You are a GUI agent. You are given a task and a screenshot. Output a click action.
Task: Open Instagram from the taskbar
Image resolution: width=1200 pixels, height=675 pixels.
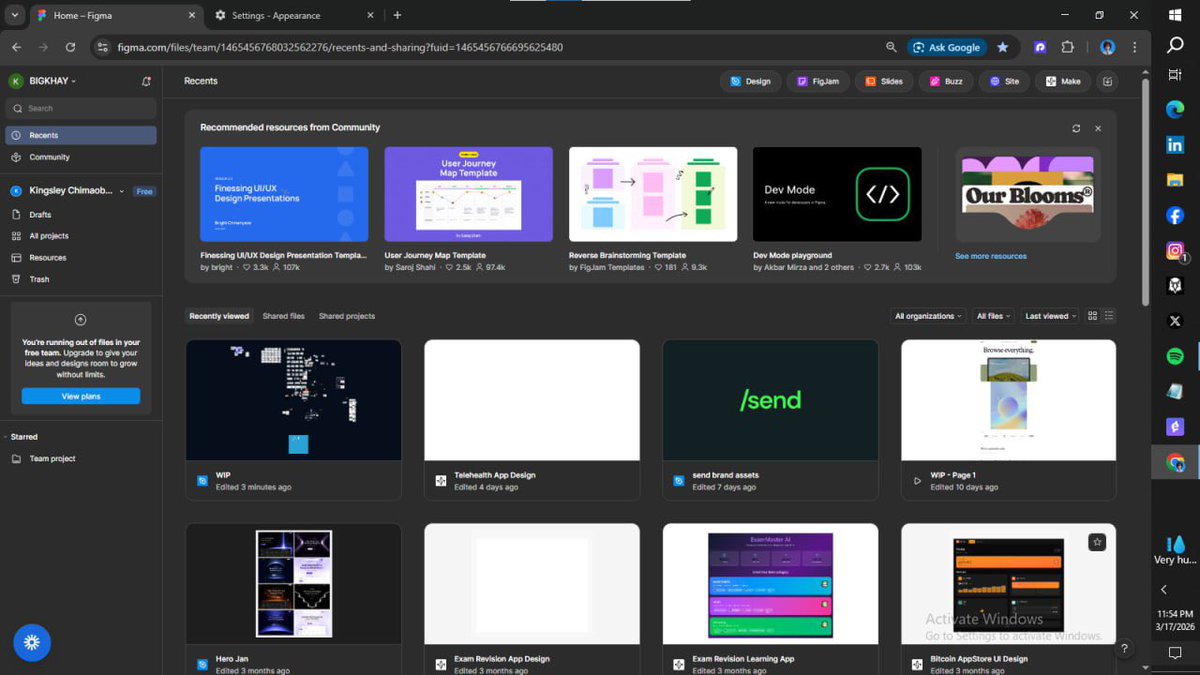point(1175,251)
